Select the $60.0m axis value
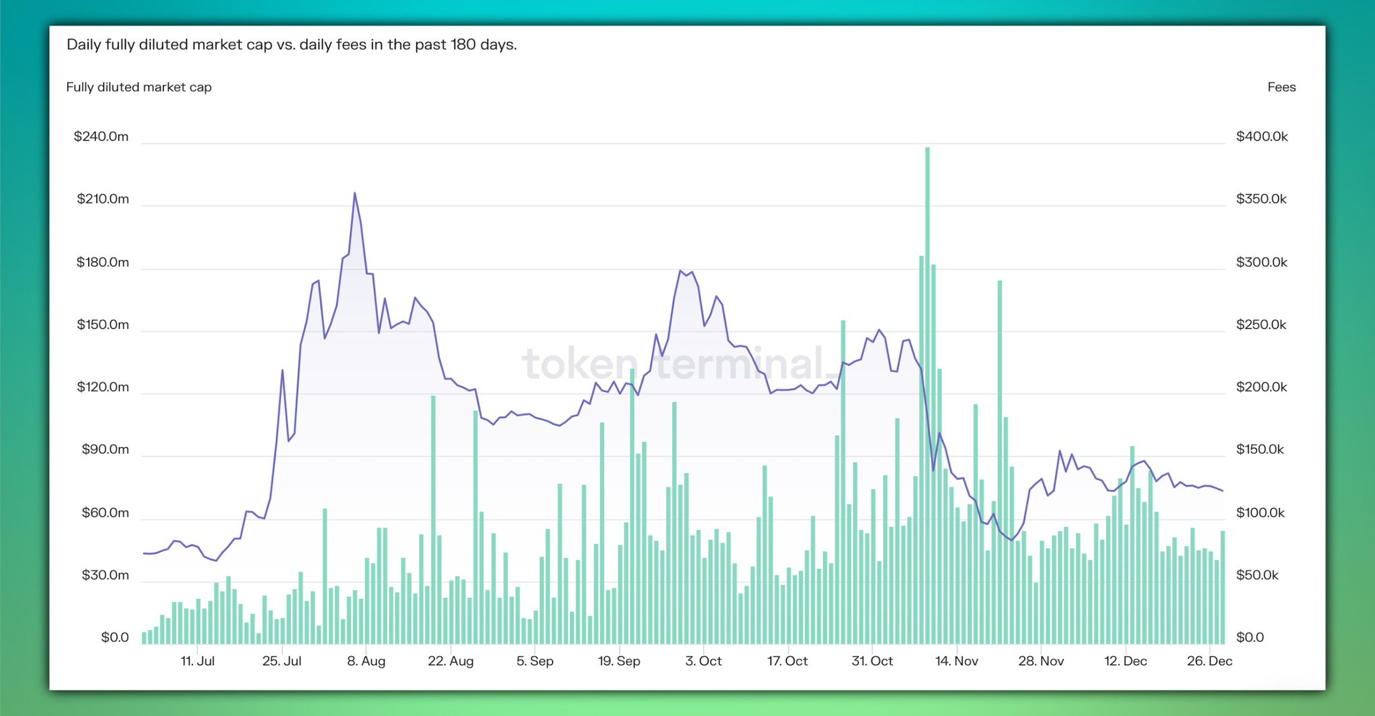 pos(104,513)
